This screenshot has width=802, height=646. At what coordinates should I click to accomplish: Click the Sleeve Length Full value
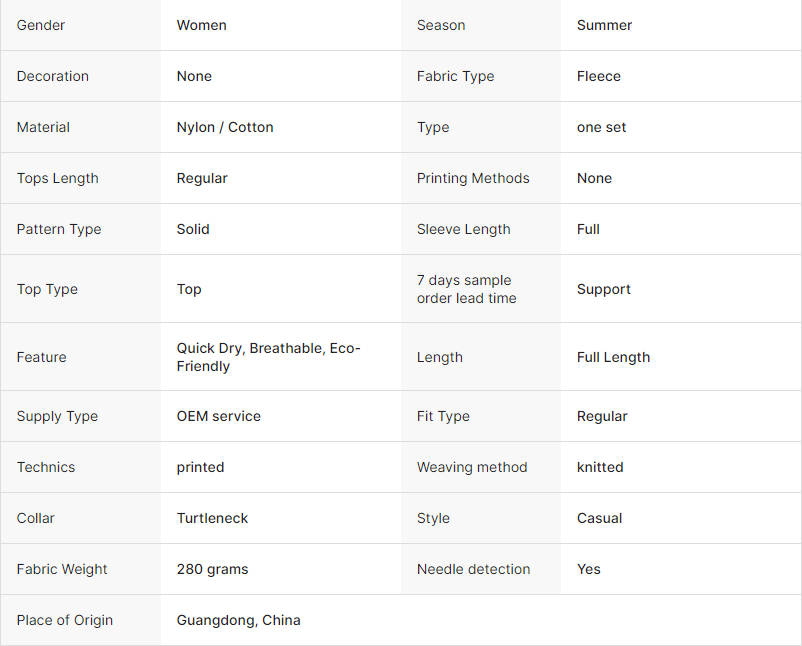pyautogui.click(x=588, y=229)
